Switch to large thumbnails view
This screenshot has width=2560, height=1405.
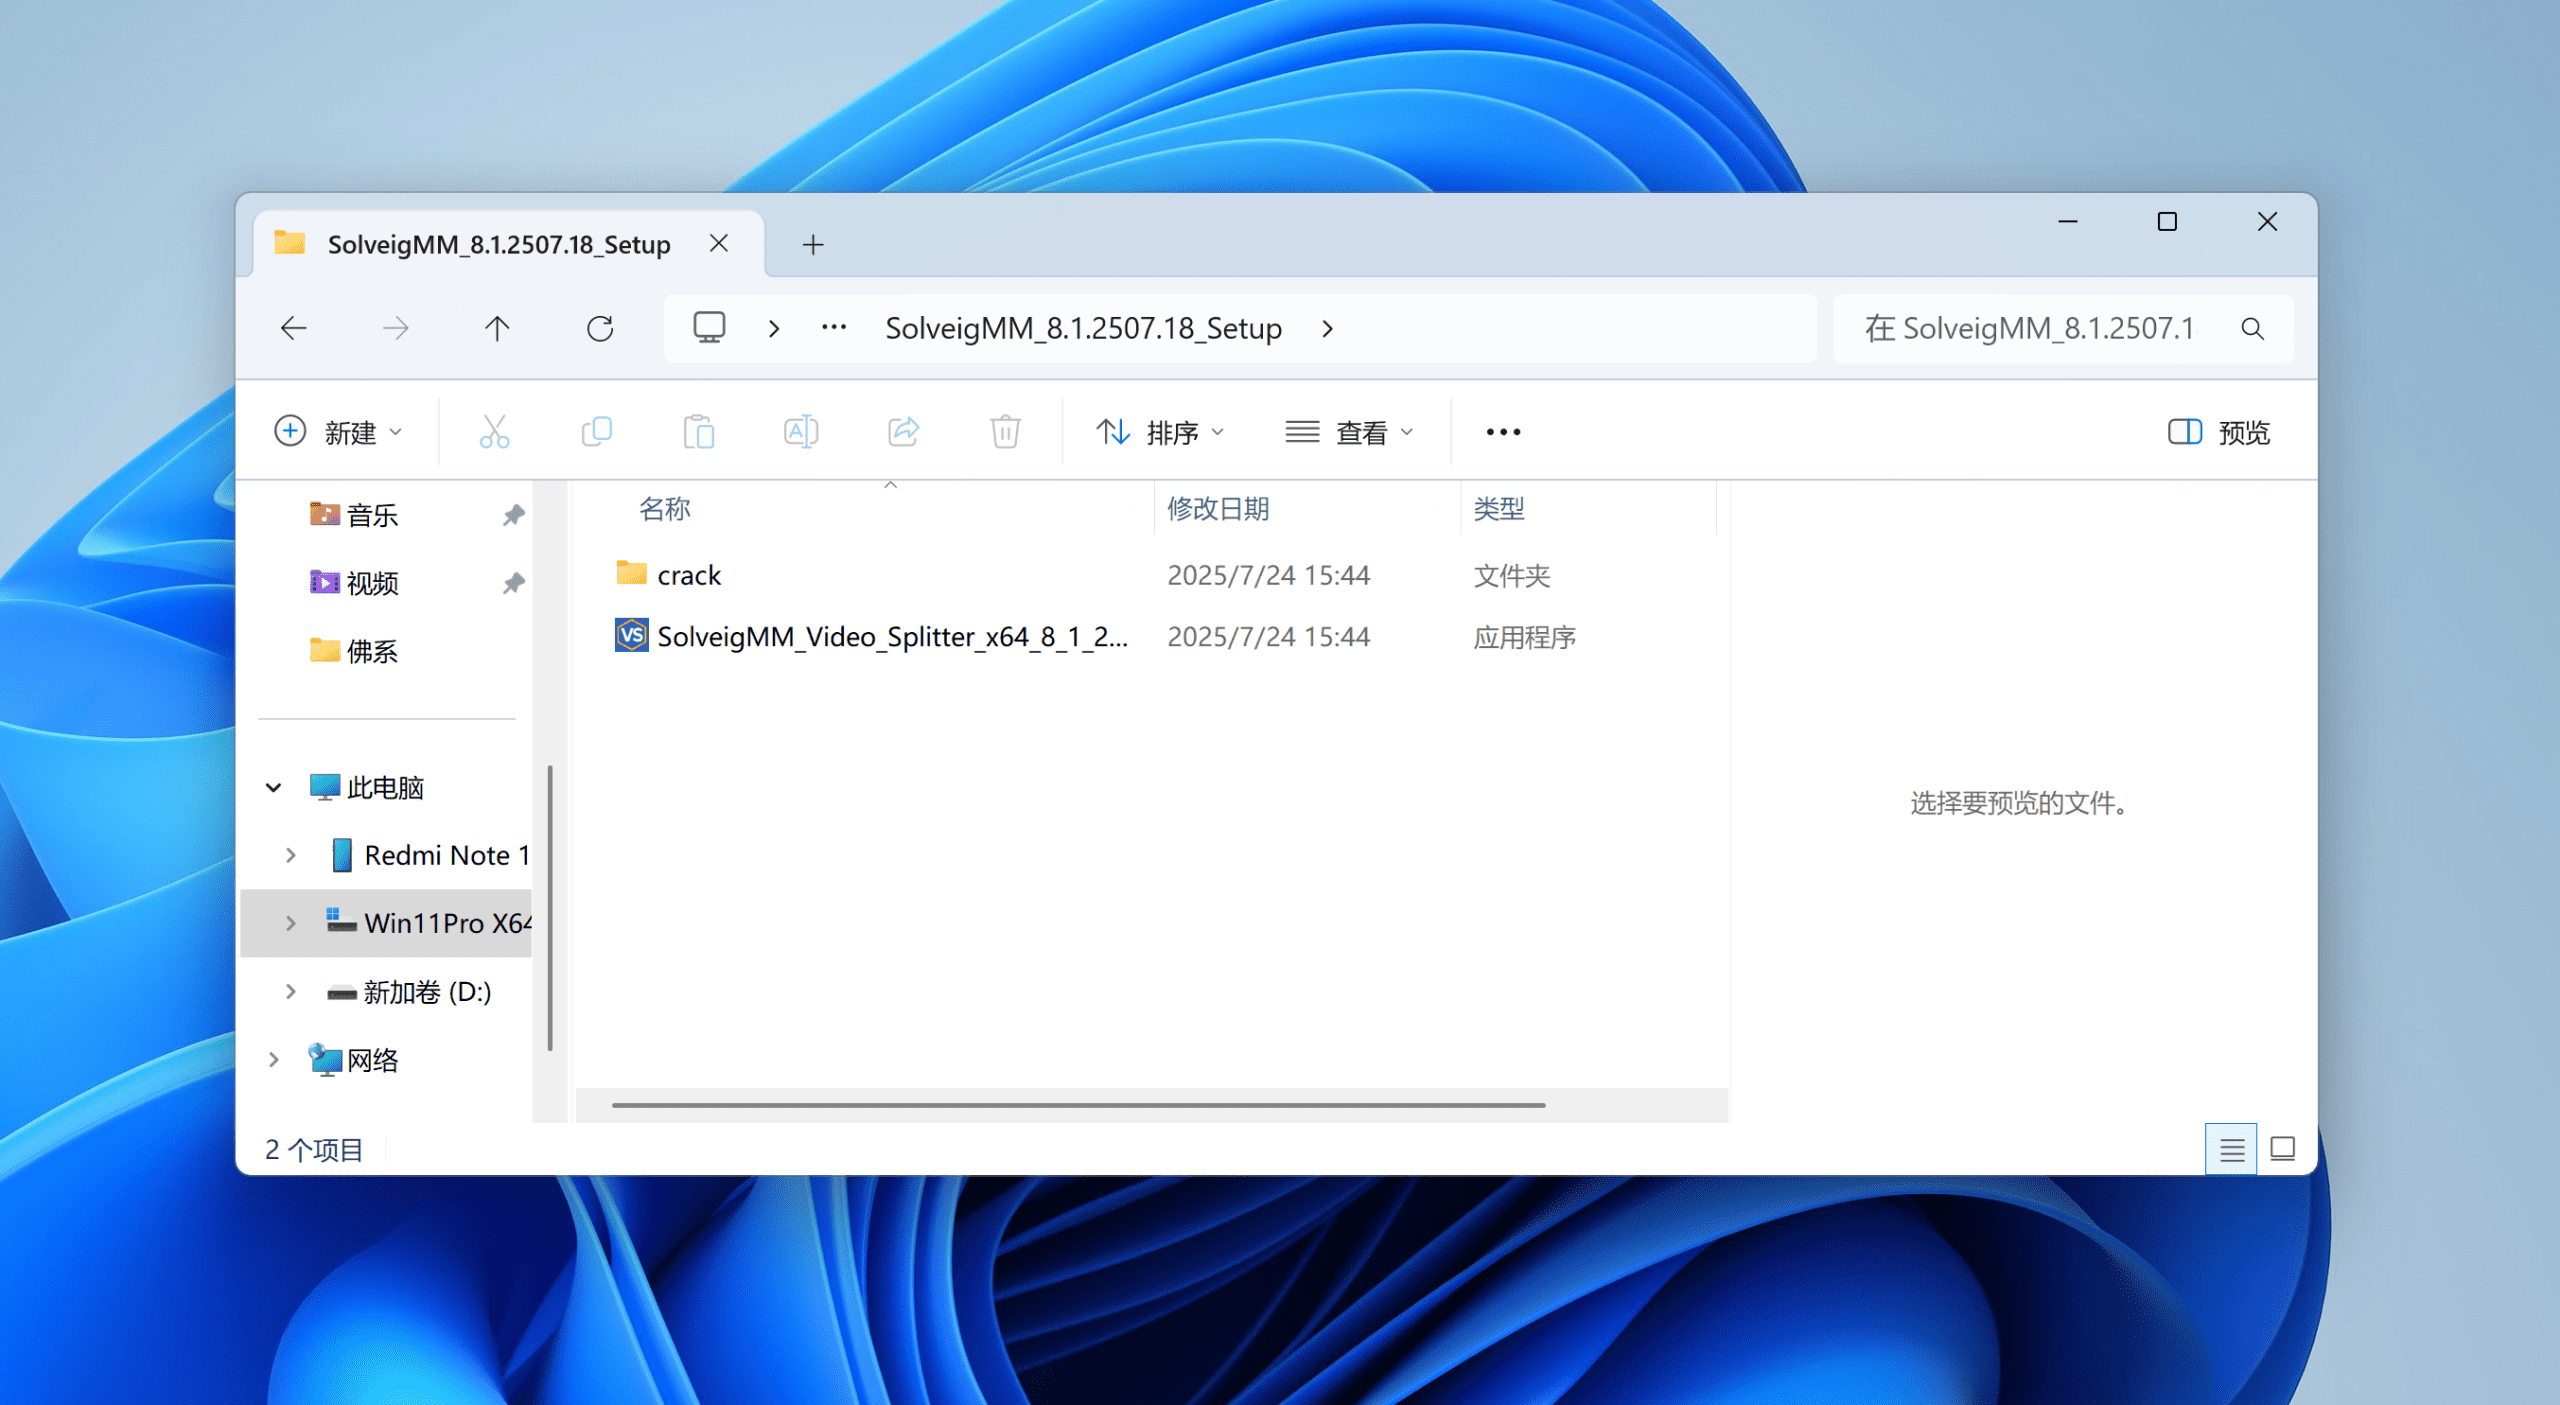click(x=2283, y=1149)
